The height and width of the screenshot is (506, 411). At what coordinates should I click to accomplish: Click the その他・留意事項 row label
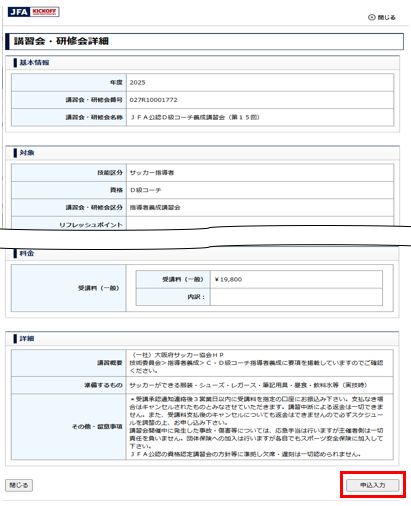pyautogui.click(x=97, y=427)
